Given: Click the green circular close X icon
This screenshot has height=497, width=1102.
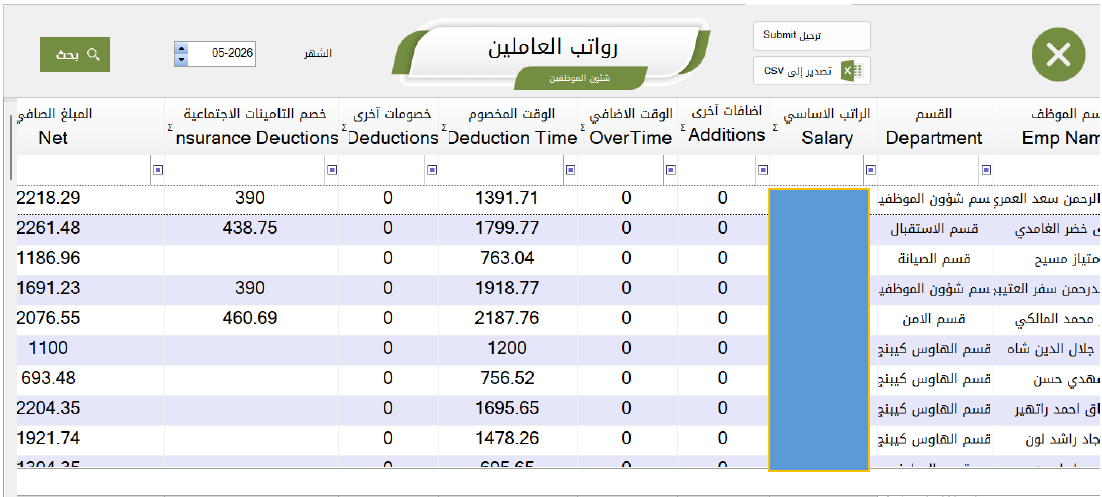Looking at the screenshot, I should click(x=1058, y=54).
